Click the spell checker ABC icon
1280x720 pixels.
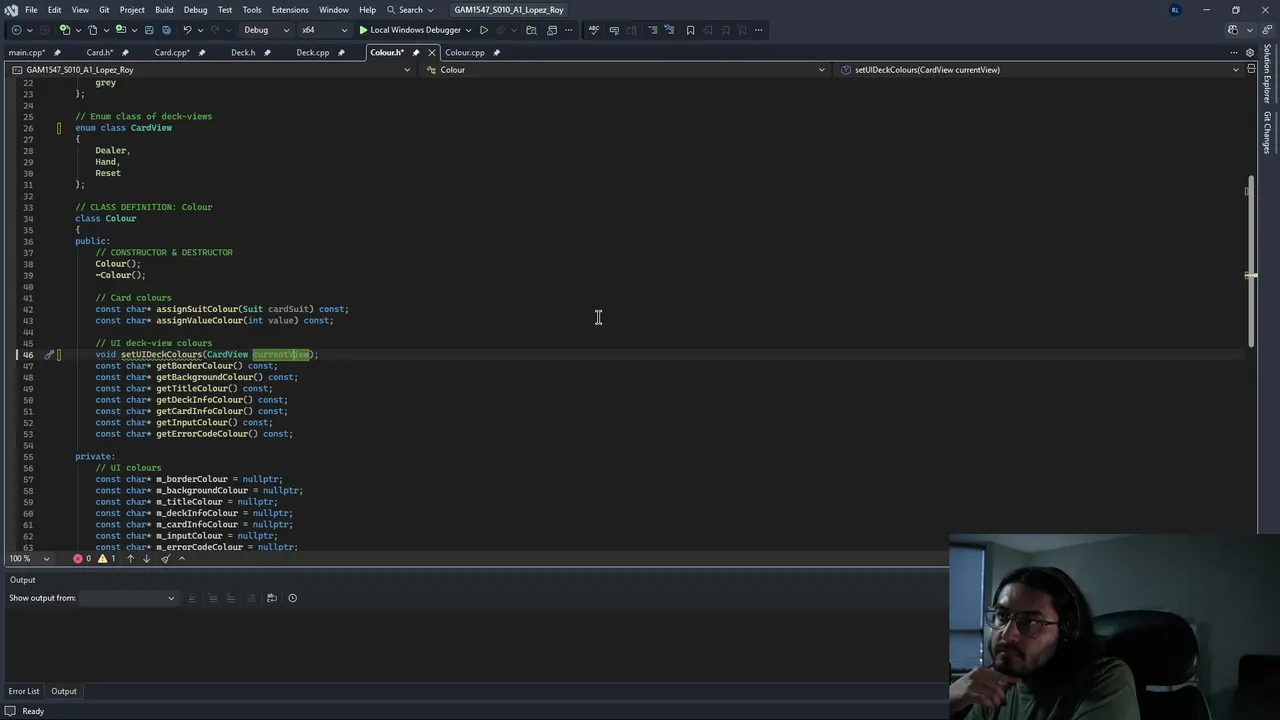click(592, 30)
